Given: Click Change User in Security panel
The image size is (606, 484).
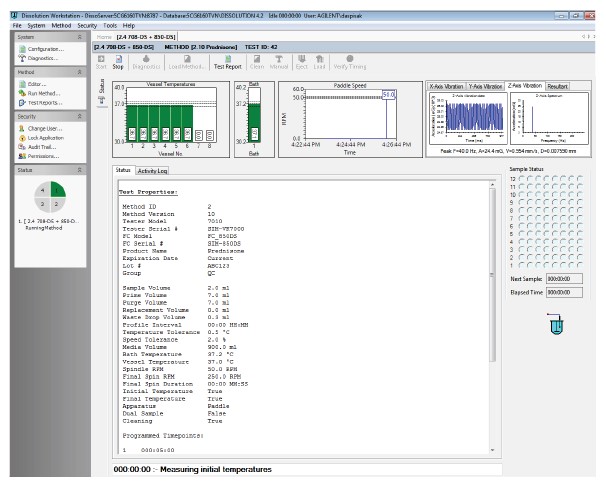Looking at the screenshot, I should click(x=40, y=128).
